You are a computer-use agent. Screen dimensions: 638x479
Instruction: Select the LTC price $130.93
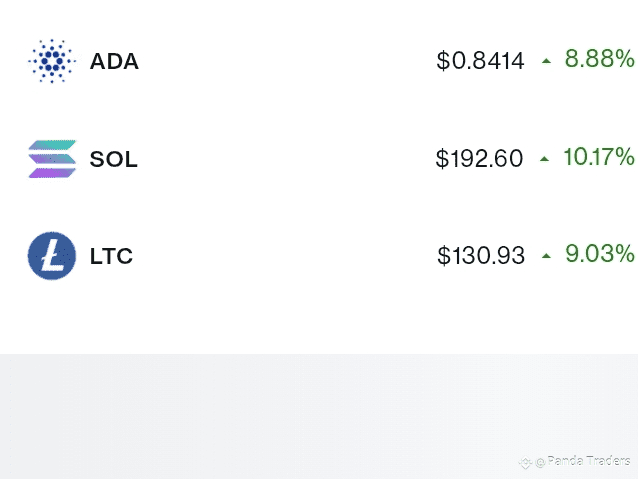pos(481,256)
